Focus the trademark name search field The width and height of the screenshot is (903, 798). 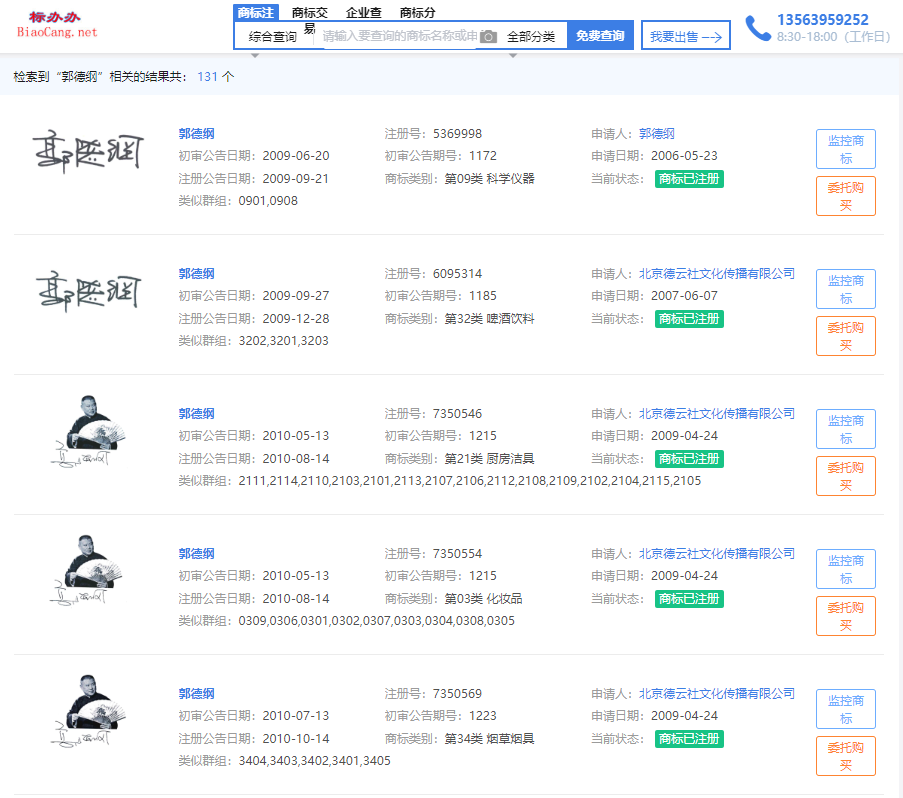(400, 37)
